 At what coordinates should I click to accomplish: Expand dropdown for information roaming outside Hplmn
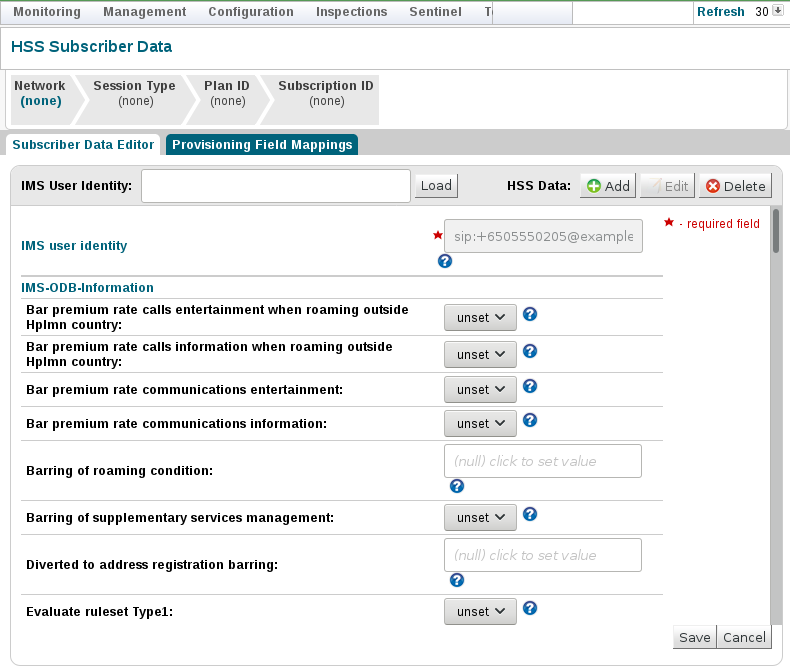click(480, 354)
